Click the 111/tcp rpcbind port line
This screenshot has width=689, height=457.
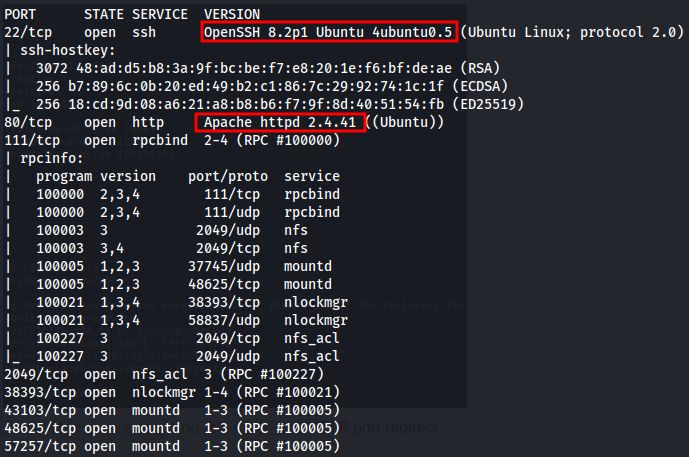(x=172, y=141)
